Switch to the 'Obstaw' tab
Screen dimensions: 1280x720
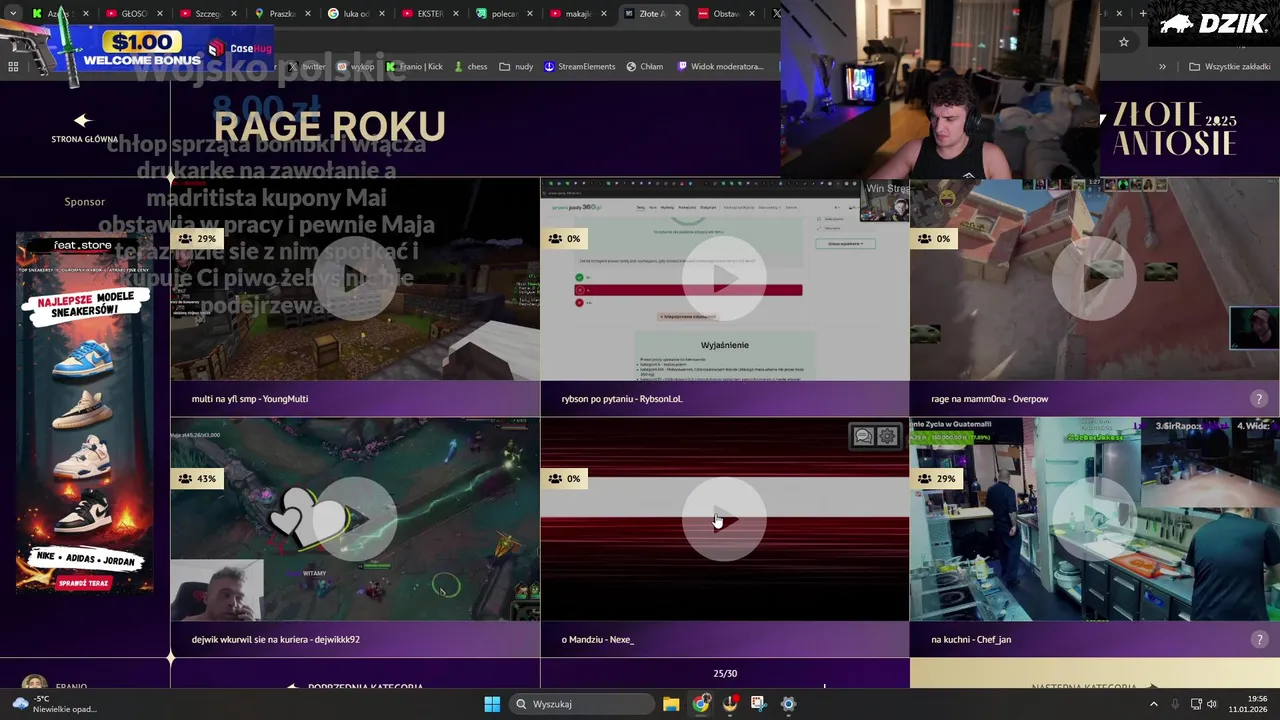click(x=726, y=14)
